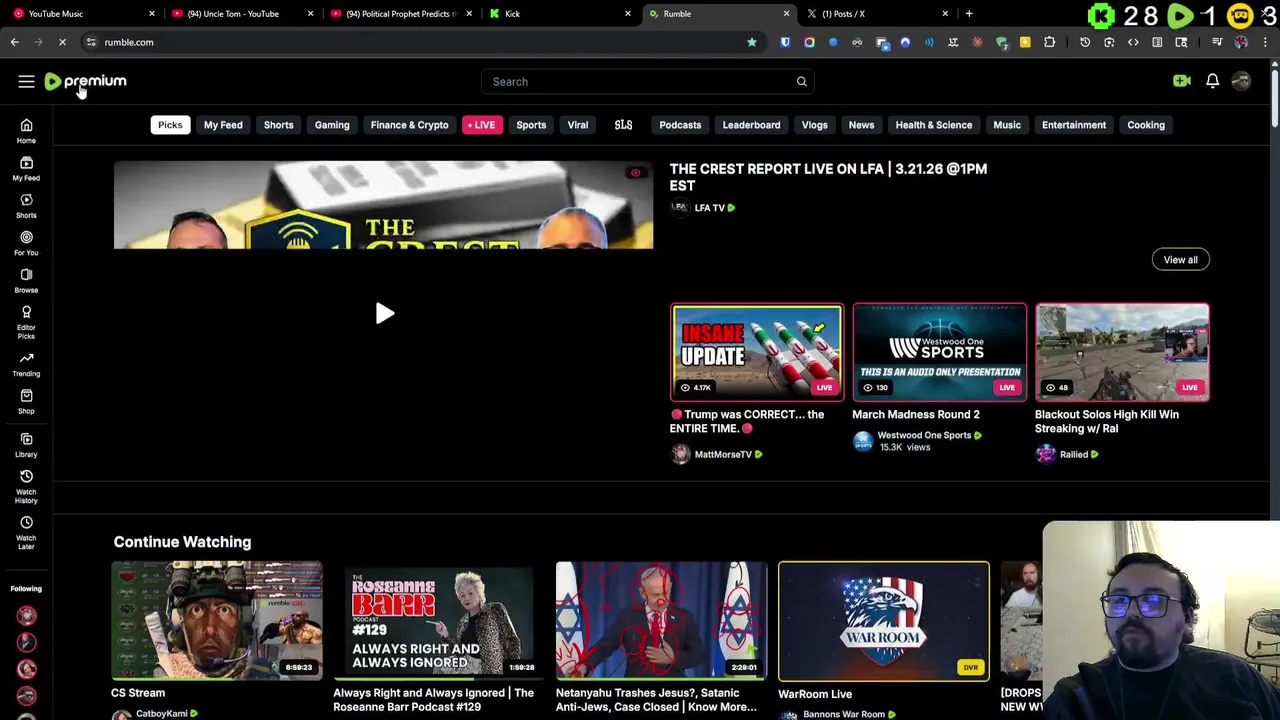Select the Finance & Crypto category tab

point(409,125)
